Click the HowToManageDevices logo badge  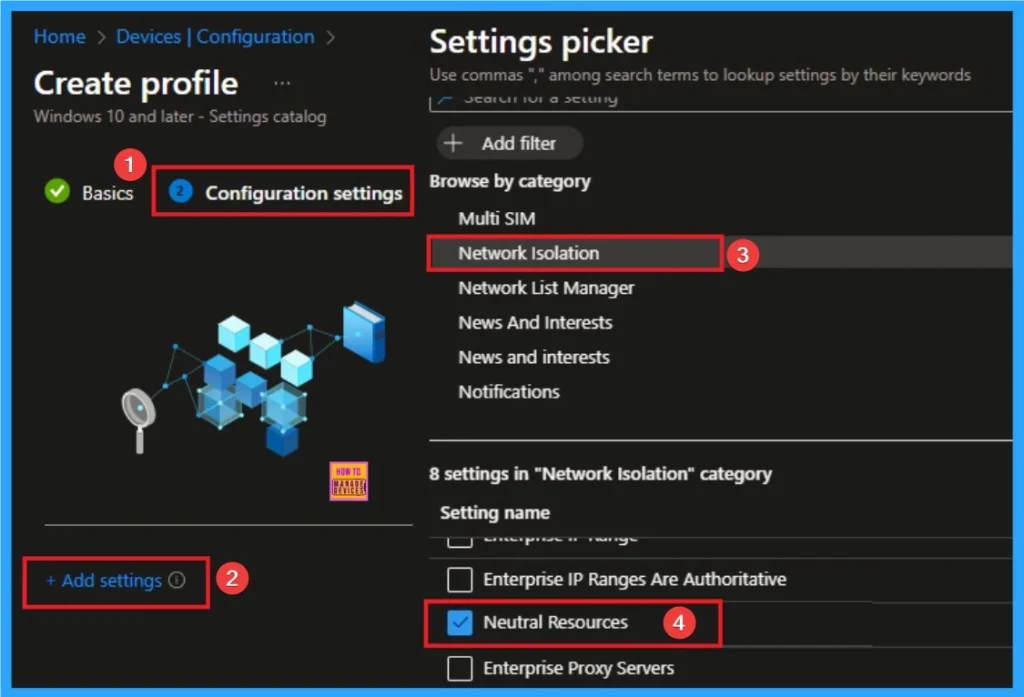coord(348,481)
